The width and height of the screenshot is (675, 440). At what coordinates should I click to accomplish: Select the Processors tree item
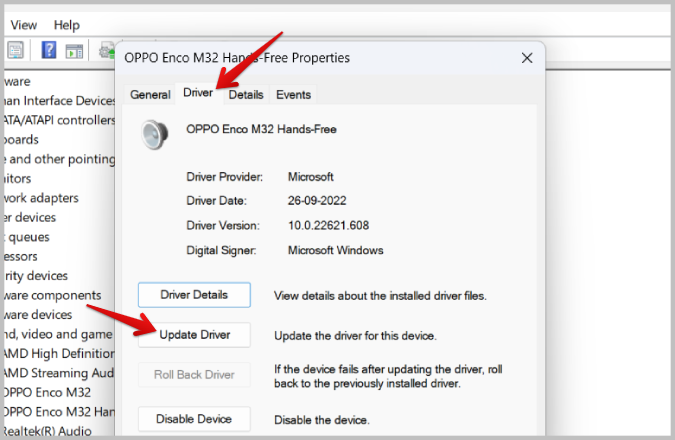click(21, 257)
